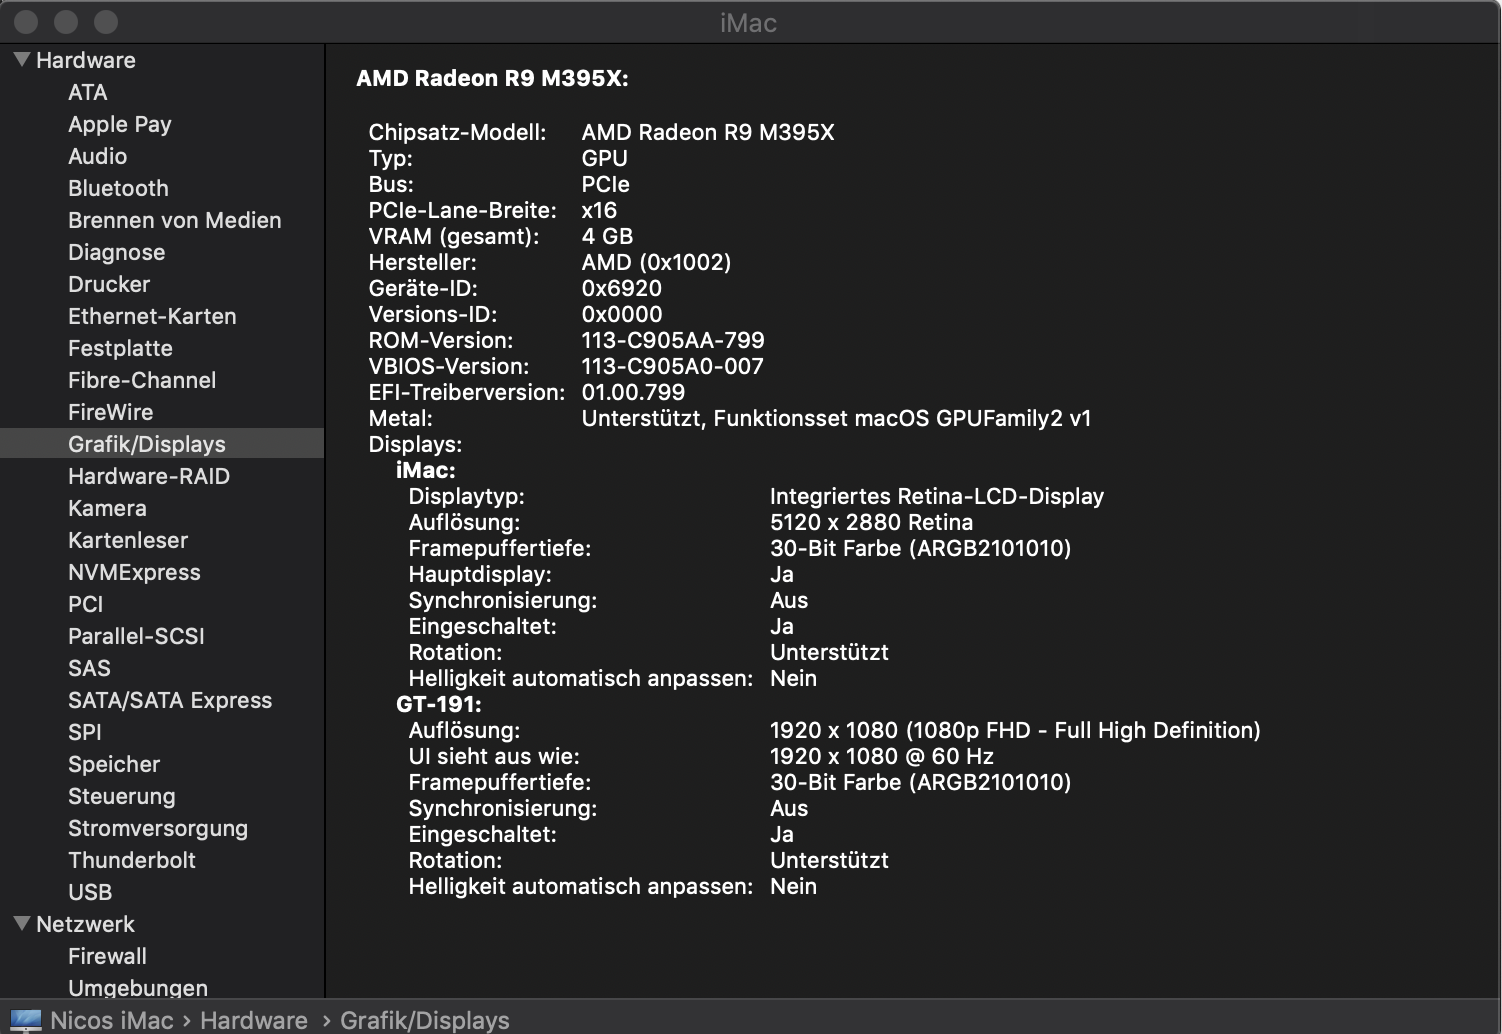Image resolution: width=1502 pixels, height=1034 pixels.
Task: Open the Apple Pay entry
Action: 120,124
